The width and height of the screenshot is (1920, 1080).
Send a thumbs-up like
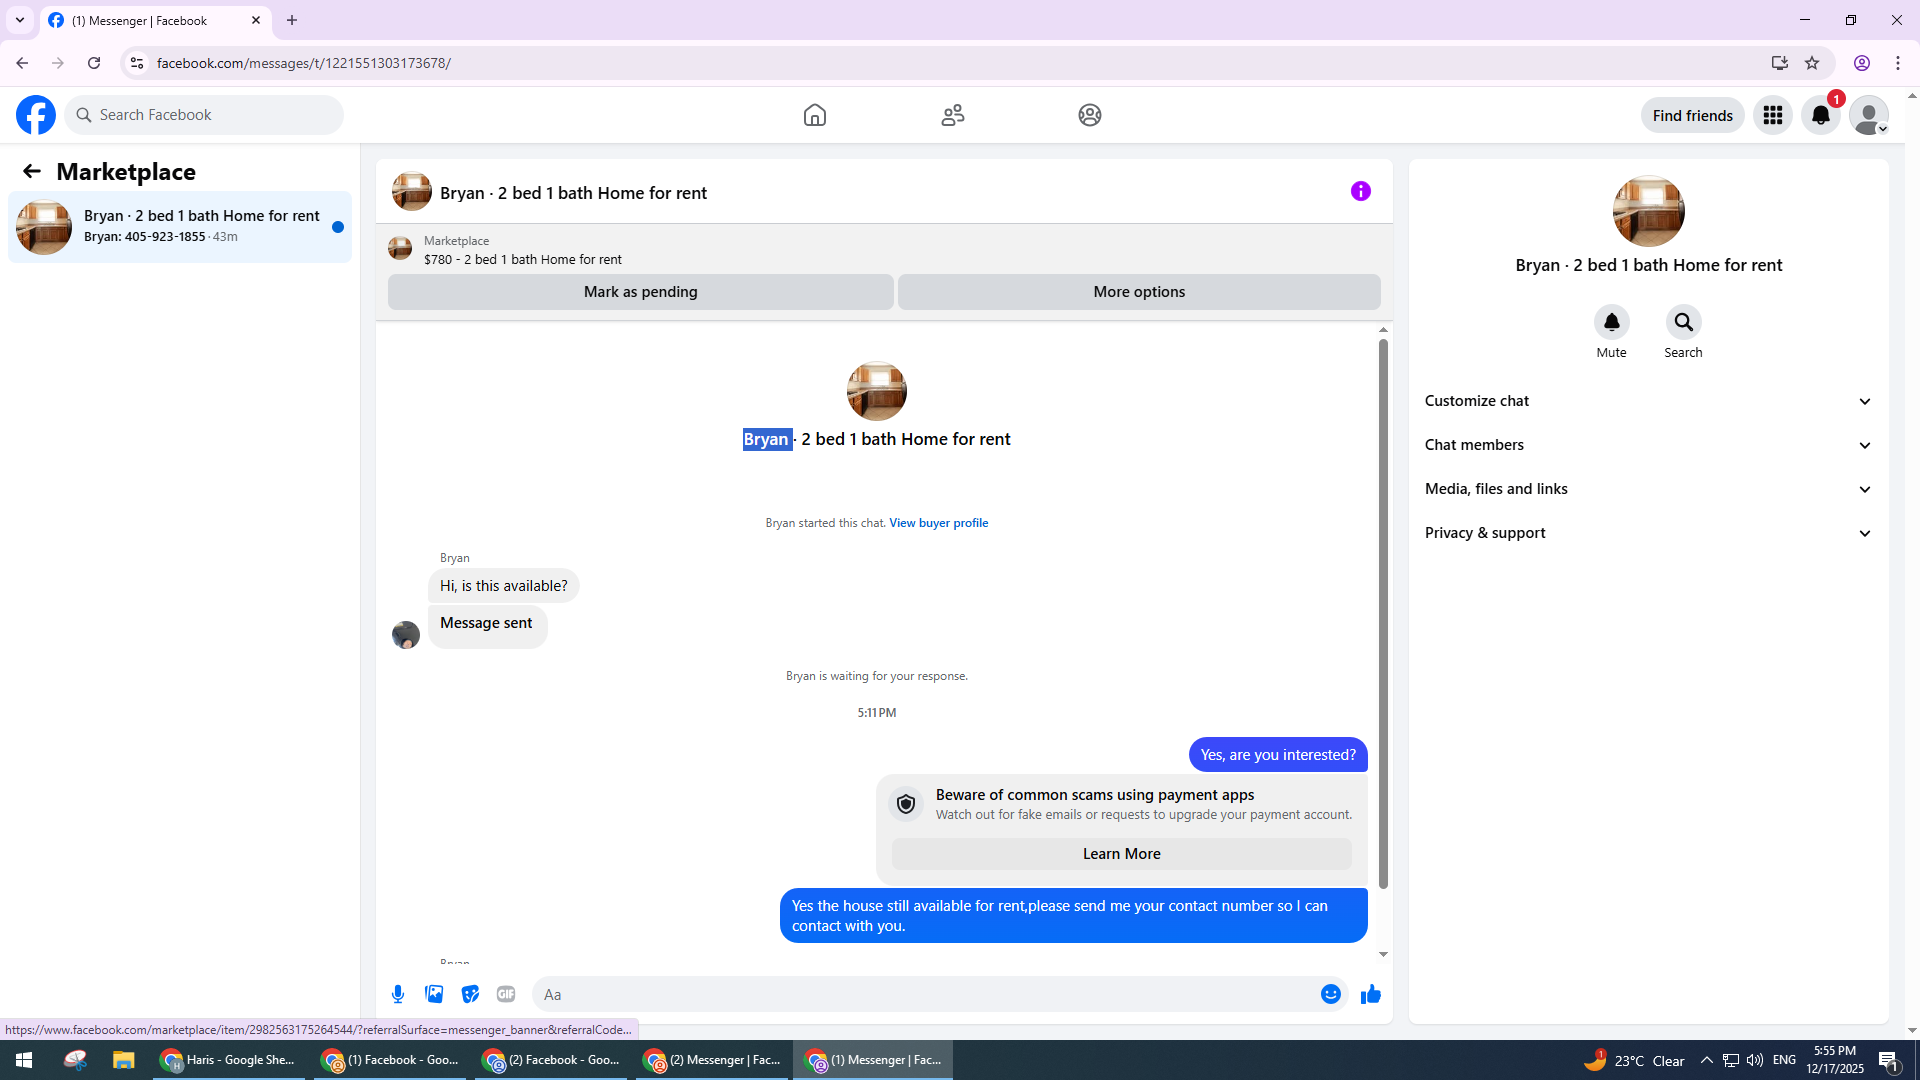pyautogui.click(x=1370, y=994)
